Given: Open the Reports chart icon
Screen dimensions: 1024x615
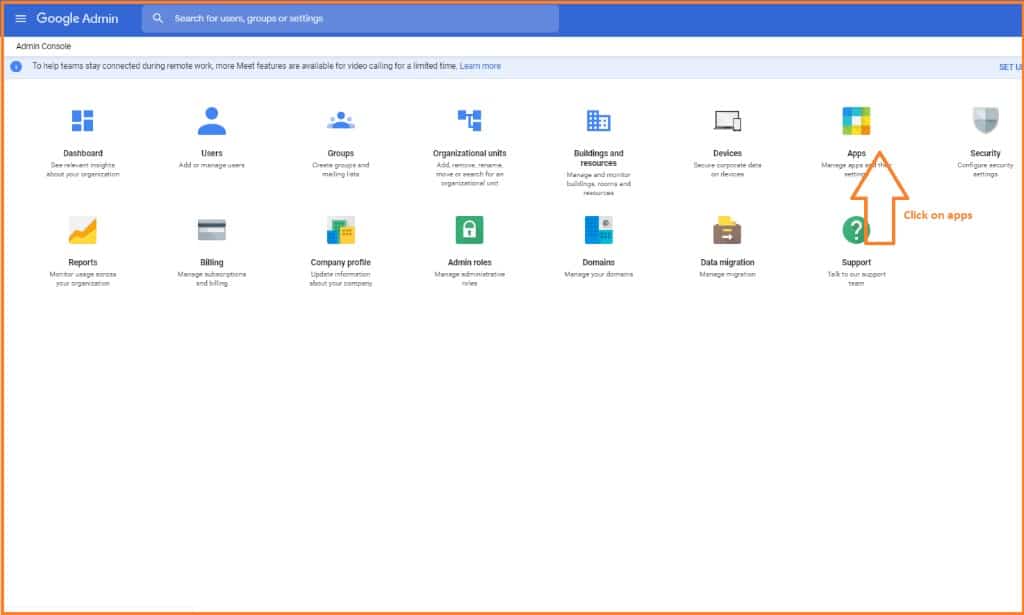Looking at the screenshot, I should point(82,230).
